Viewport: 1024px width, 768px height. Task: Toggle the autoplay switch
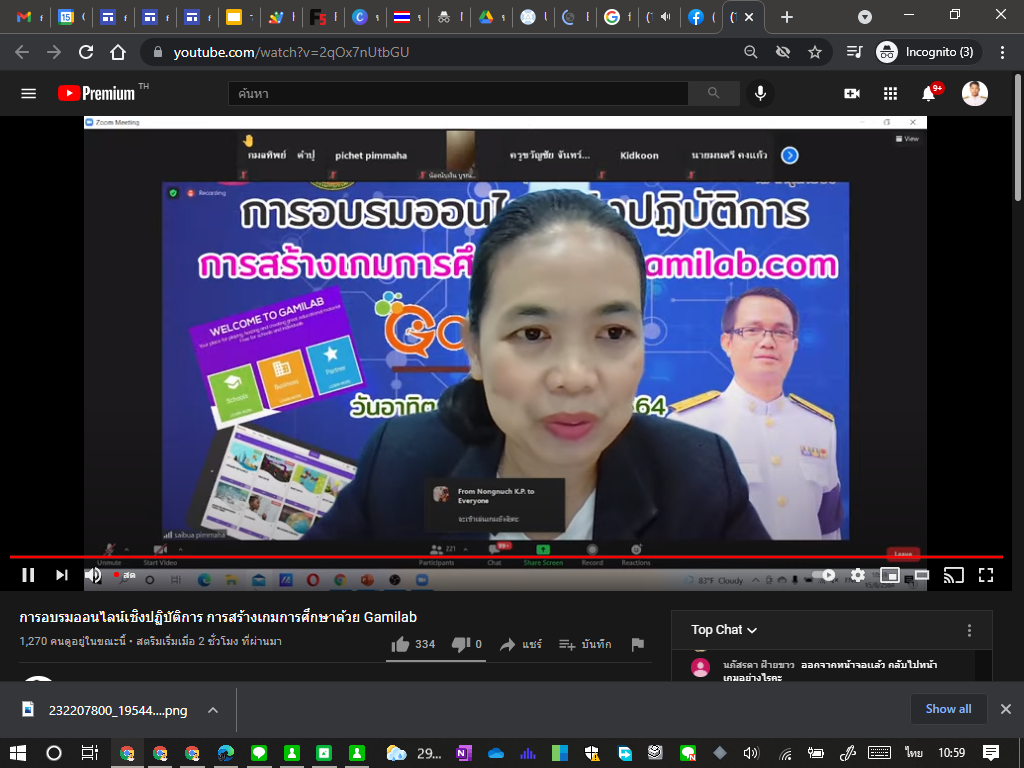click(824, 575)
